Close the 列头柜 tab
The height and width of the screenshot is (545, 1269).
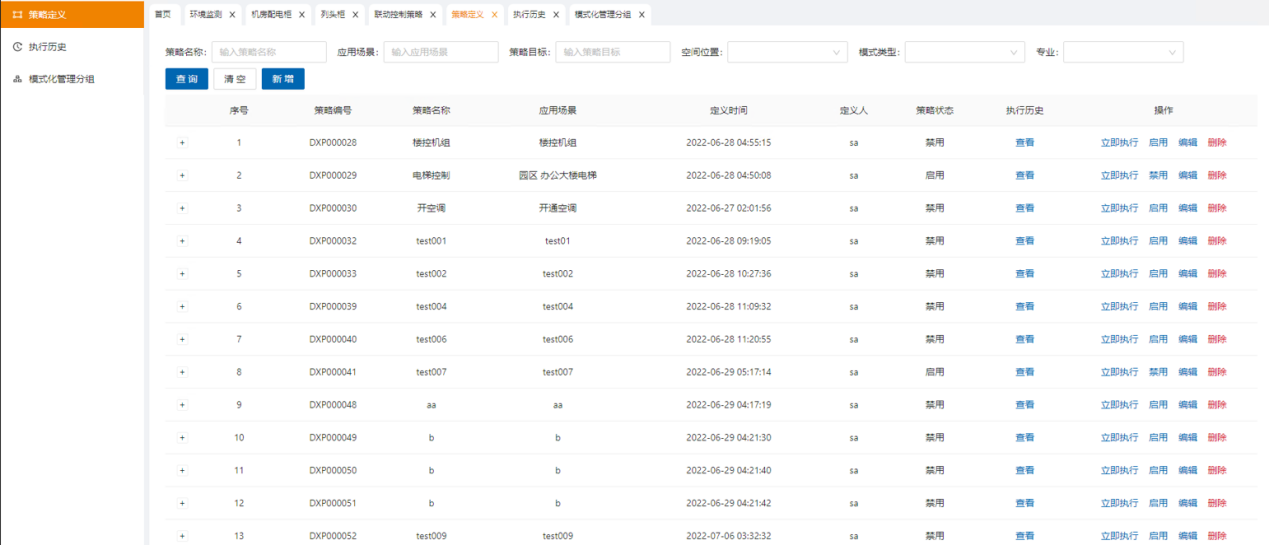tap(355, 15)
